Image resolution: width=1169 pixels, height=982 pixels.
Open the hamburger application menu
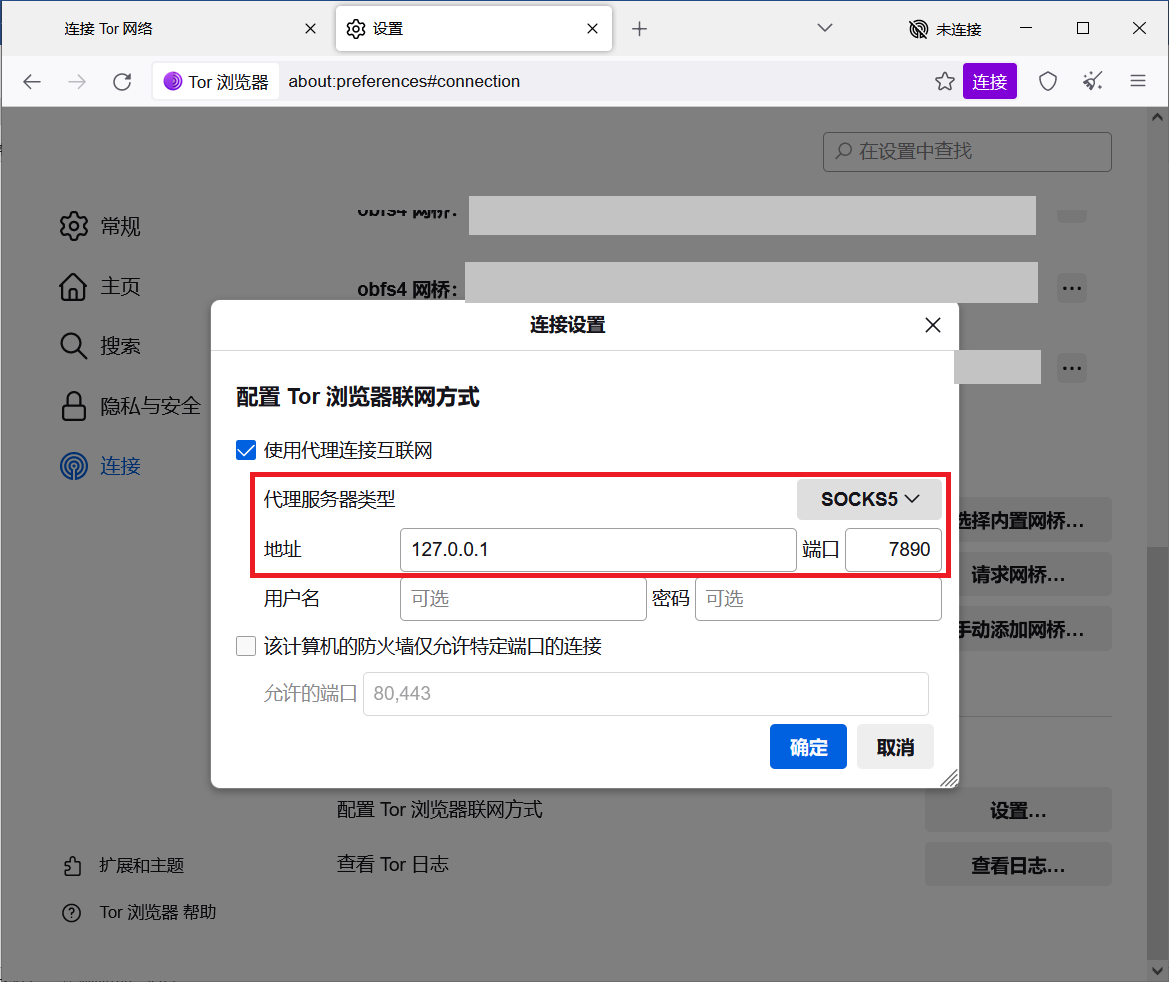[1138, 81]
